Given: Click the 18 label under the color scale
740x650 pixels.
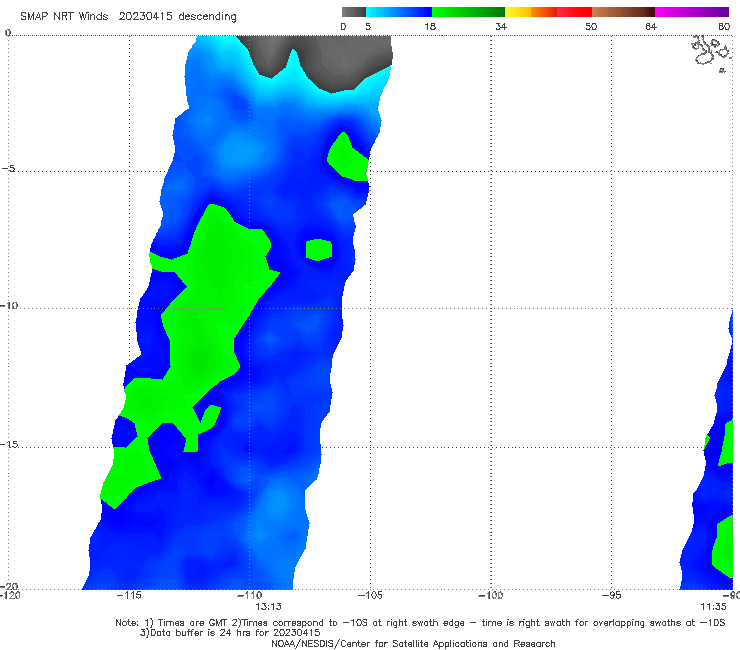Looking at the screenshot, I should pos(430,27).
